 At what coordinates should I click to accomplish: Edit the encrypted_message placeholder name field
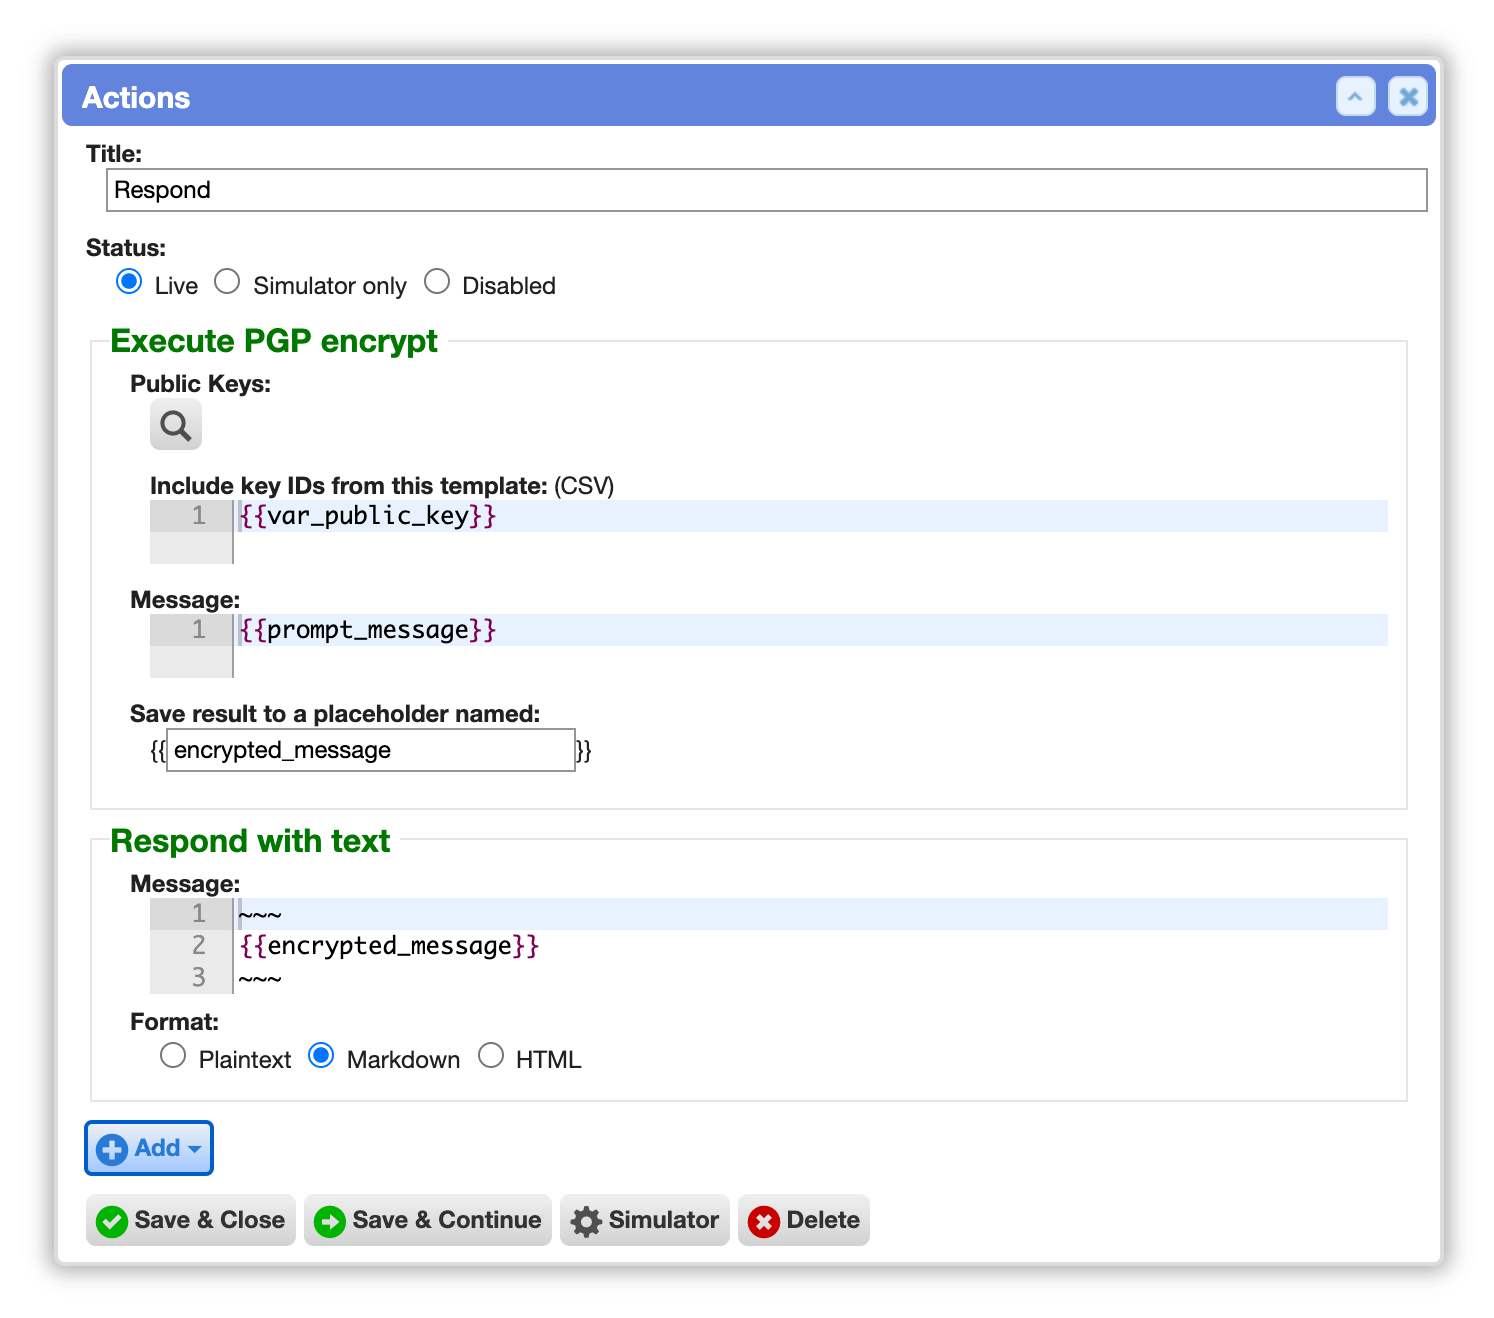coord(370,750)
